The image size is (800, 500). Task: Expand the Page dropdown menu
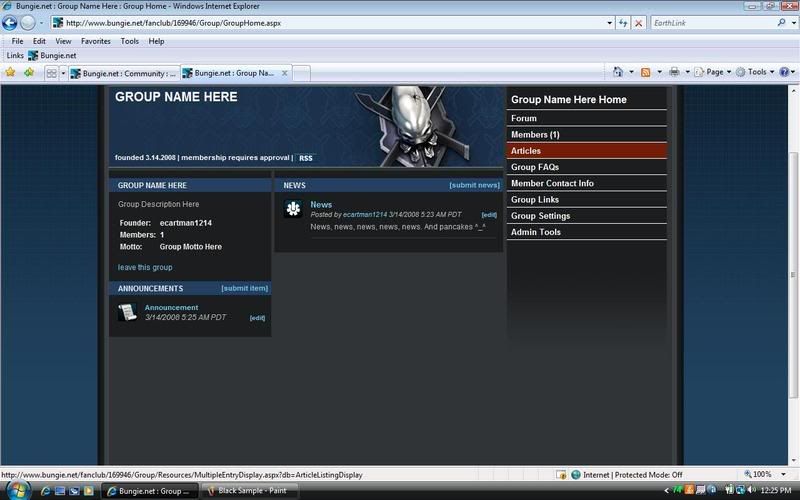(x=714, y=72)
